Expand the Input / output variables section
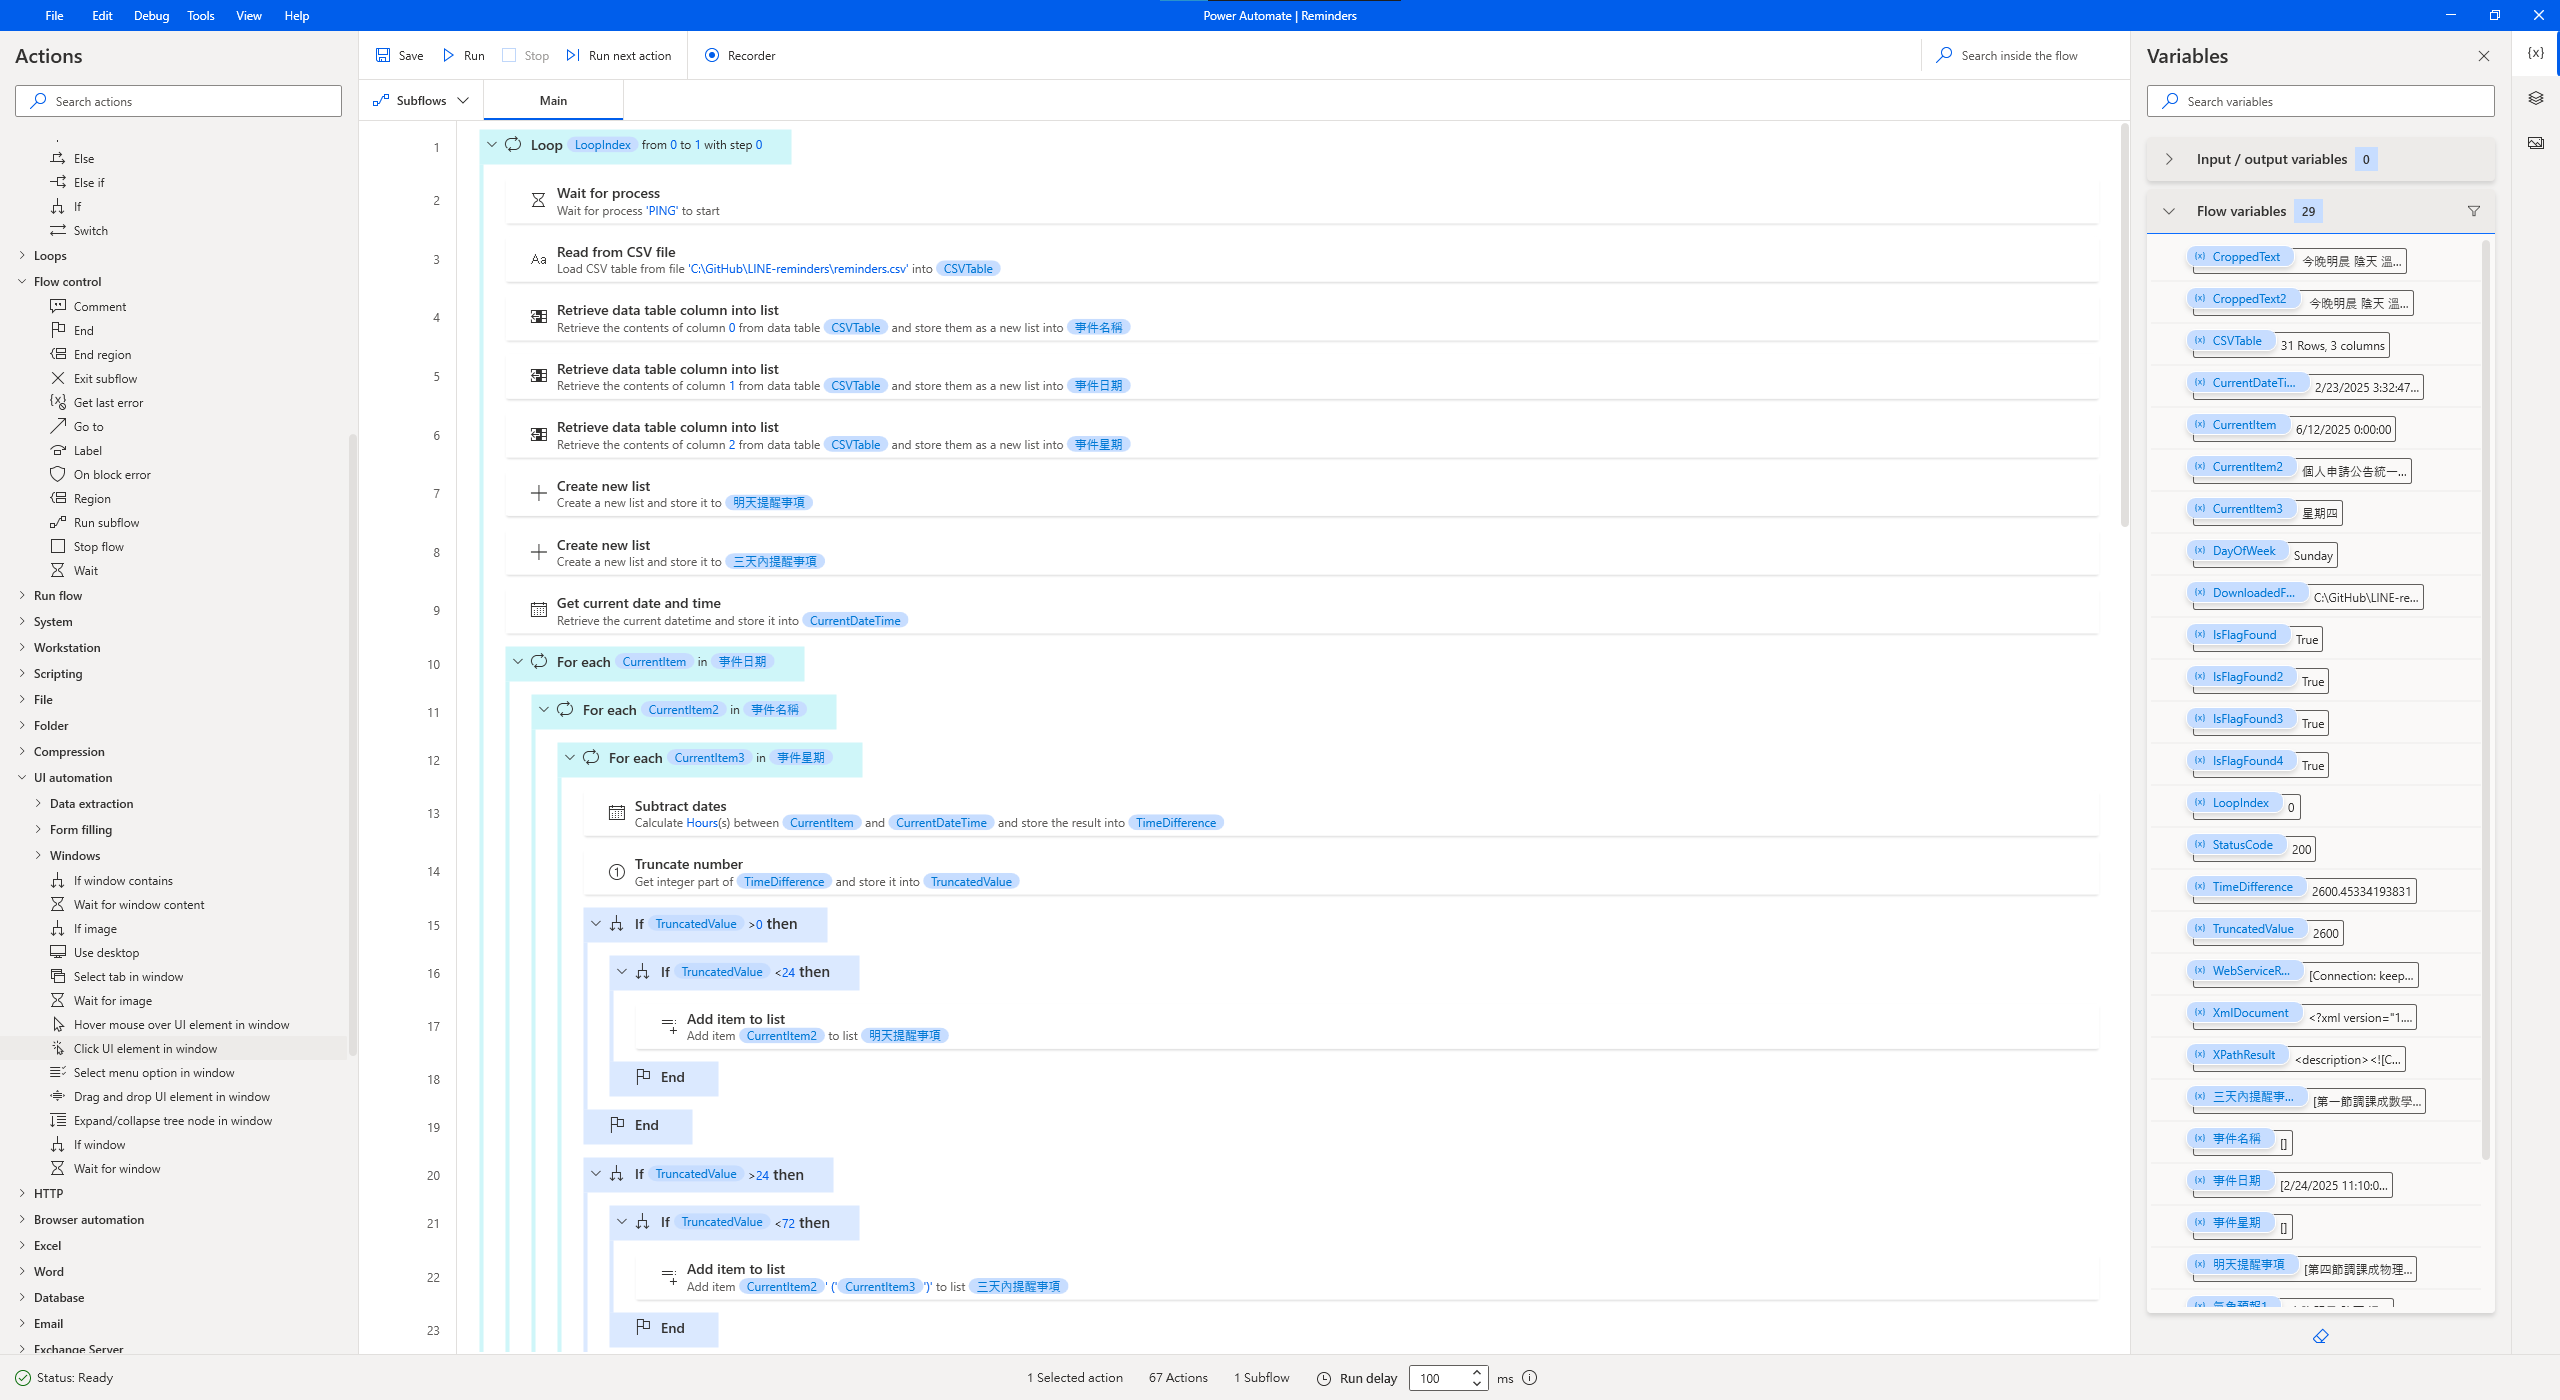The height and width of the screenshot is (1400, 2560). pos(2169,158)
